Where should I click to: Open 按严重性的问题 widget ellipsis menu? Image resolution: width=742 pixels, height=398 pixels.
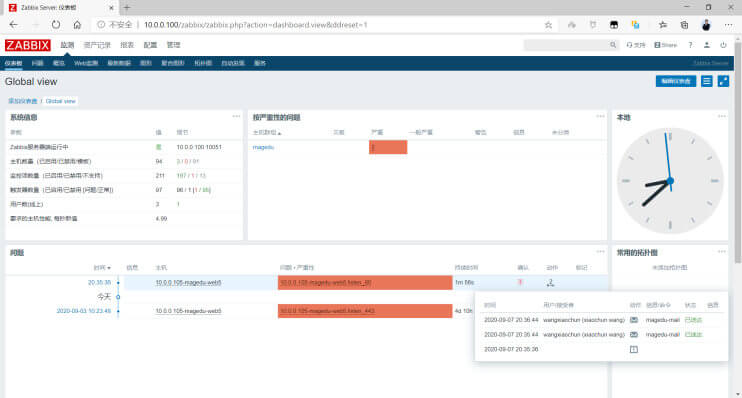601,116
